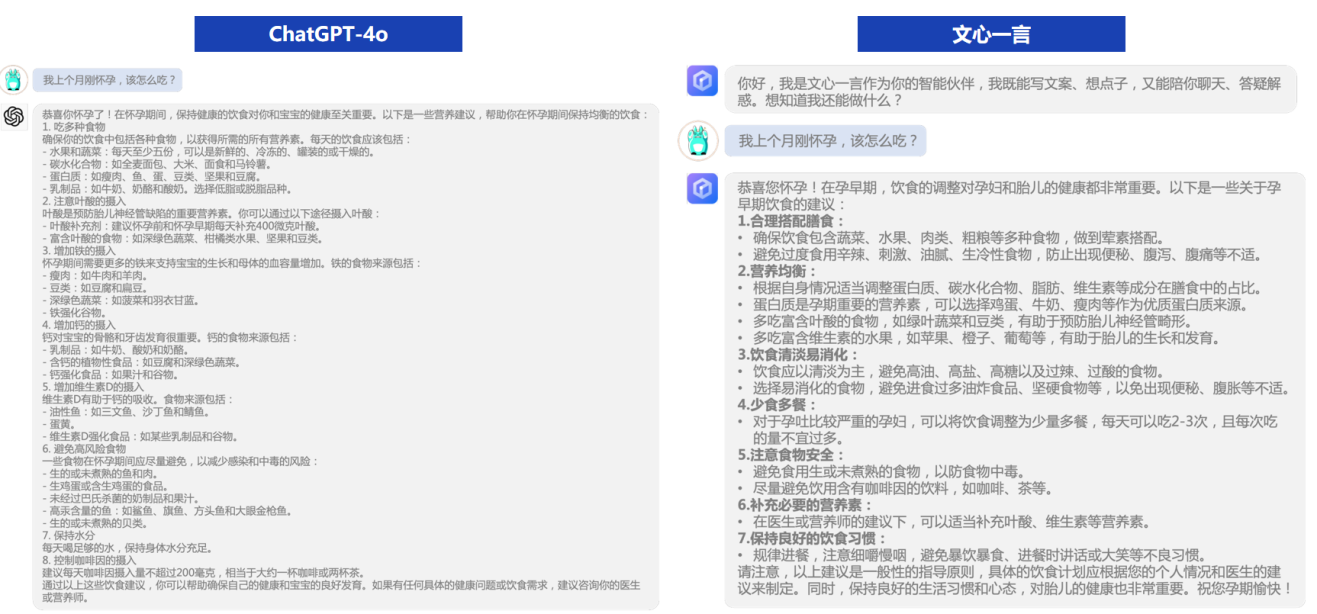
Task: Click the bold heading '1.合理搭配膳食：'
Action: 791,220
